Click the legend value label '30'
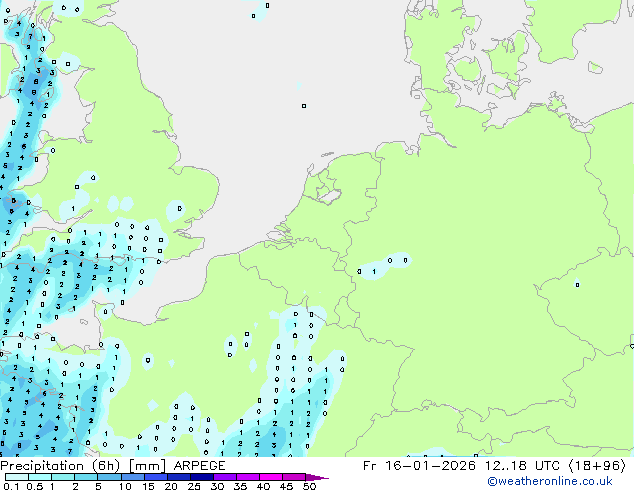 pyautogui.click(x=217, y=486)
